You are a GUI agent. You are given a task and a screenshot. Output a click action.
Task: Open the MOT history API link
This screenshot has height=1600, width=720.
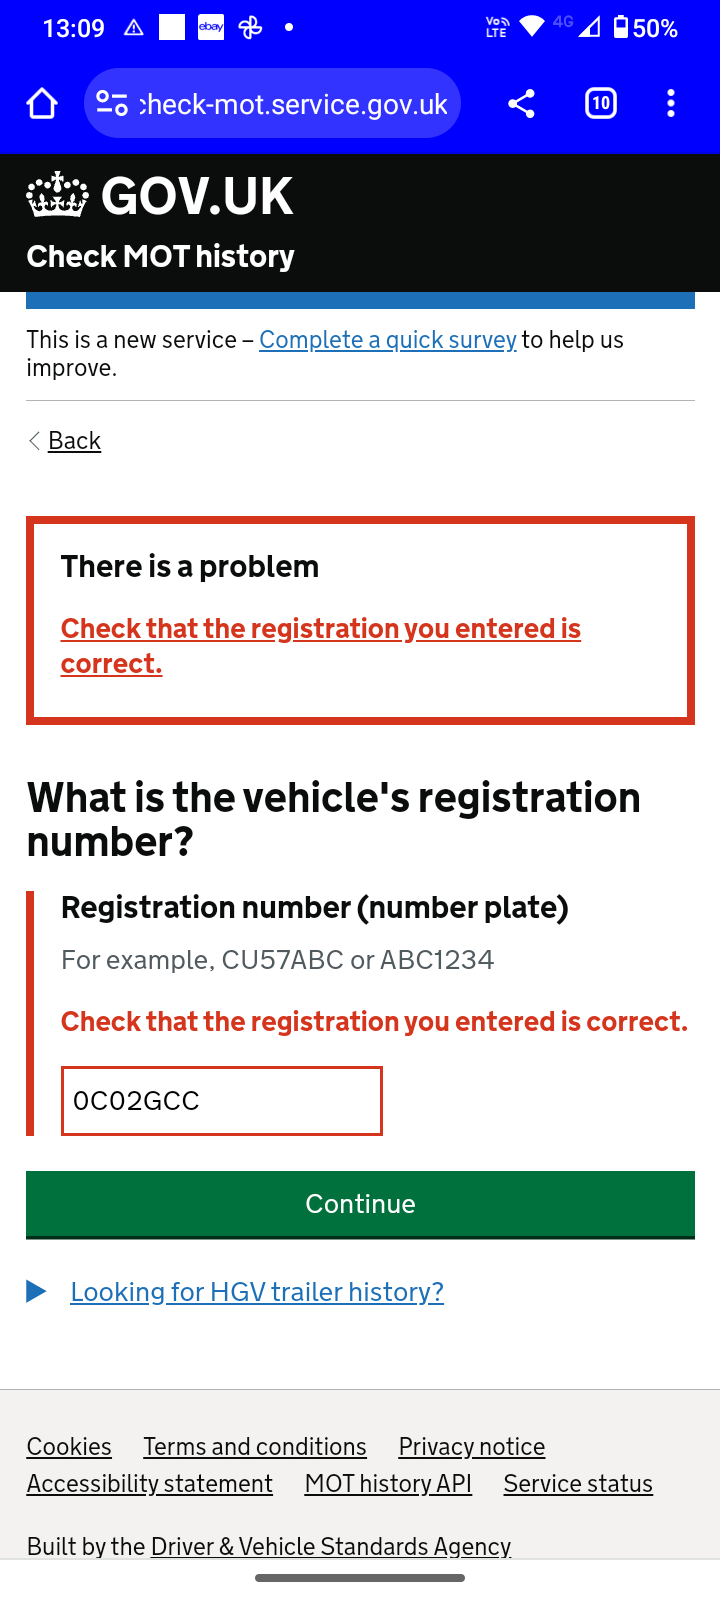click(x=388, y=1484)
